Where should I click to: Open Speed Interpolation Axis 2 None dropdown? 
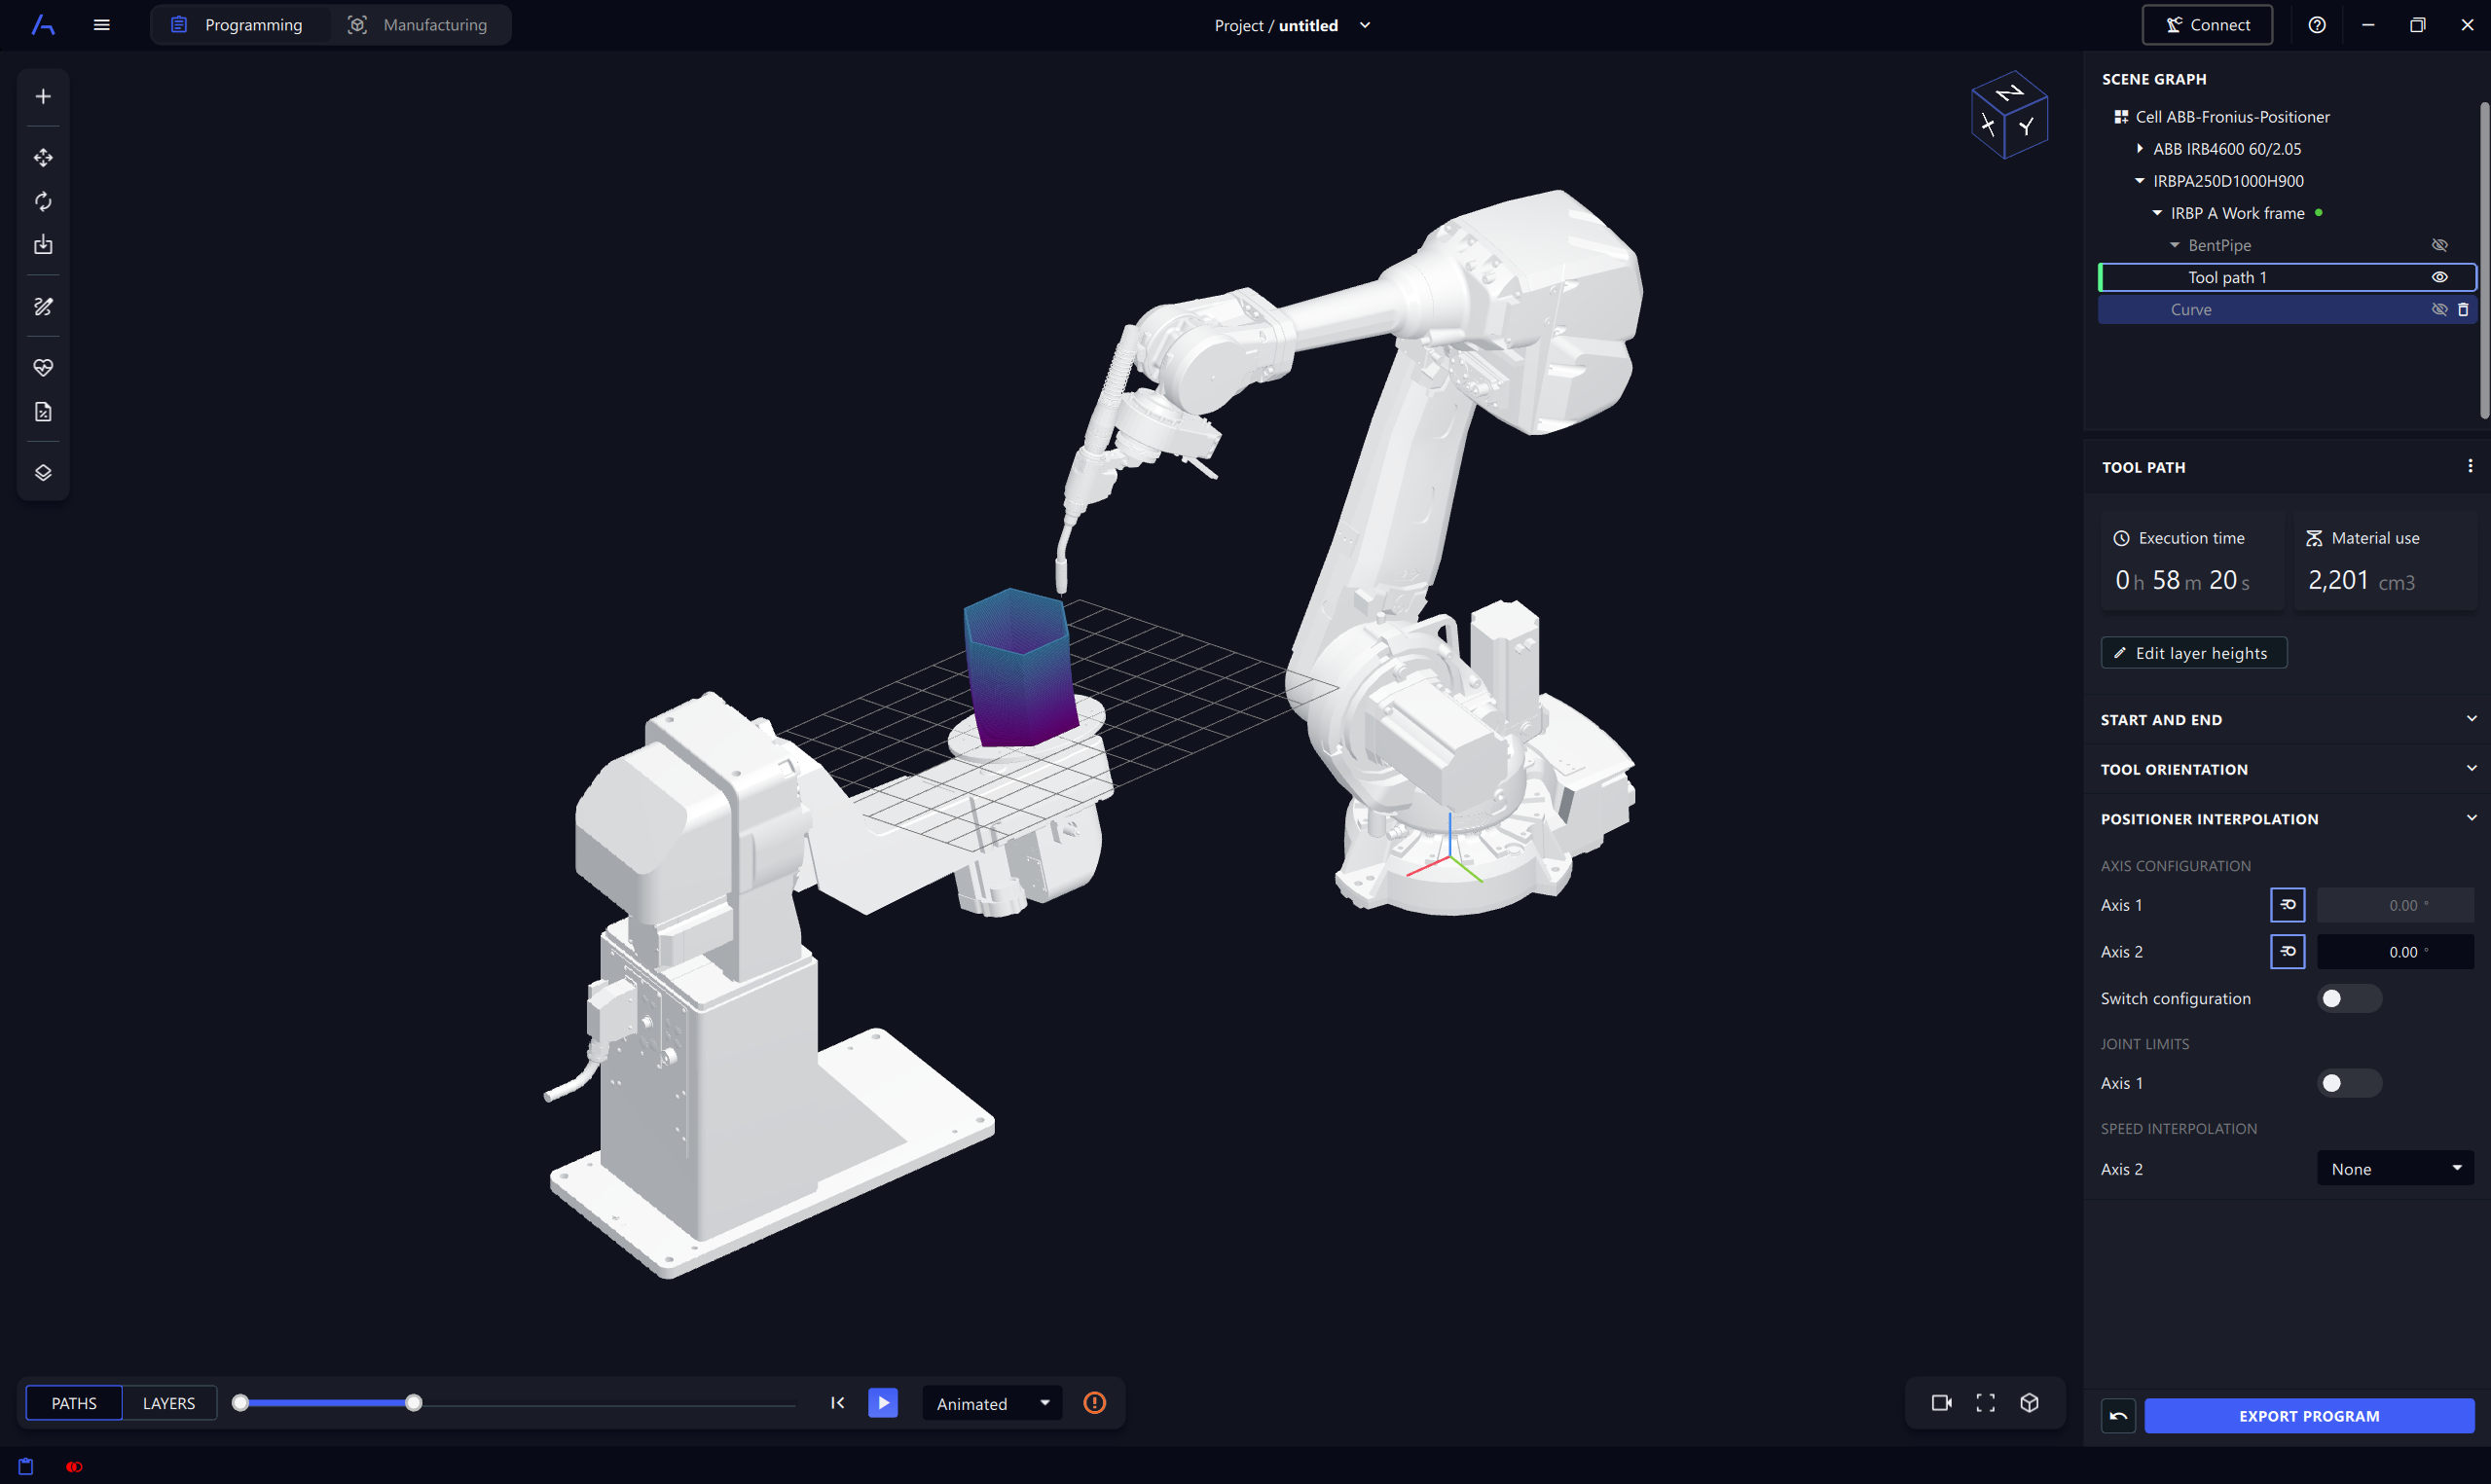pyautogui.click(x=2395, y=1168)
